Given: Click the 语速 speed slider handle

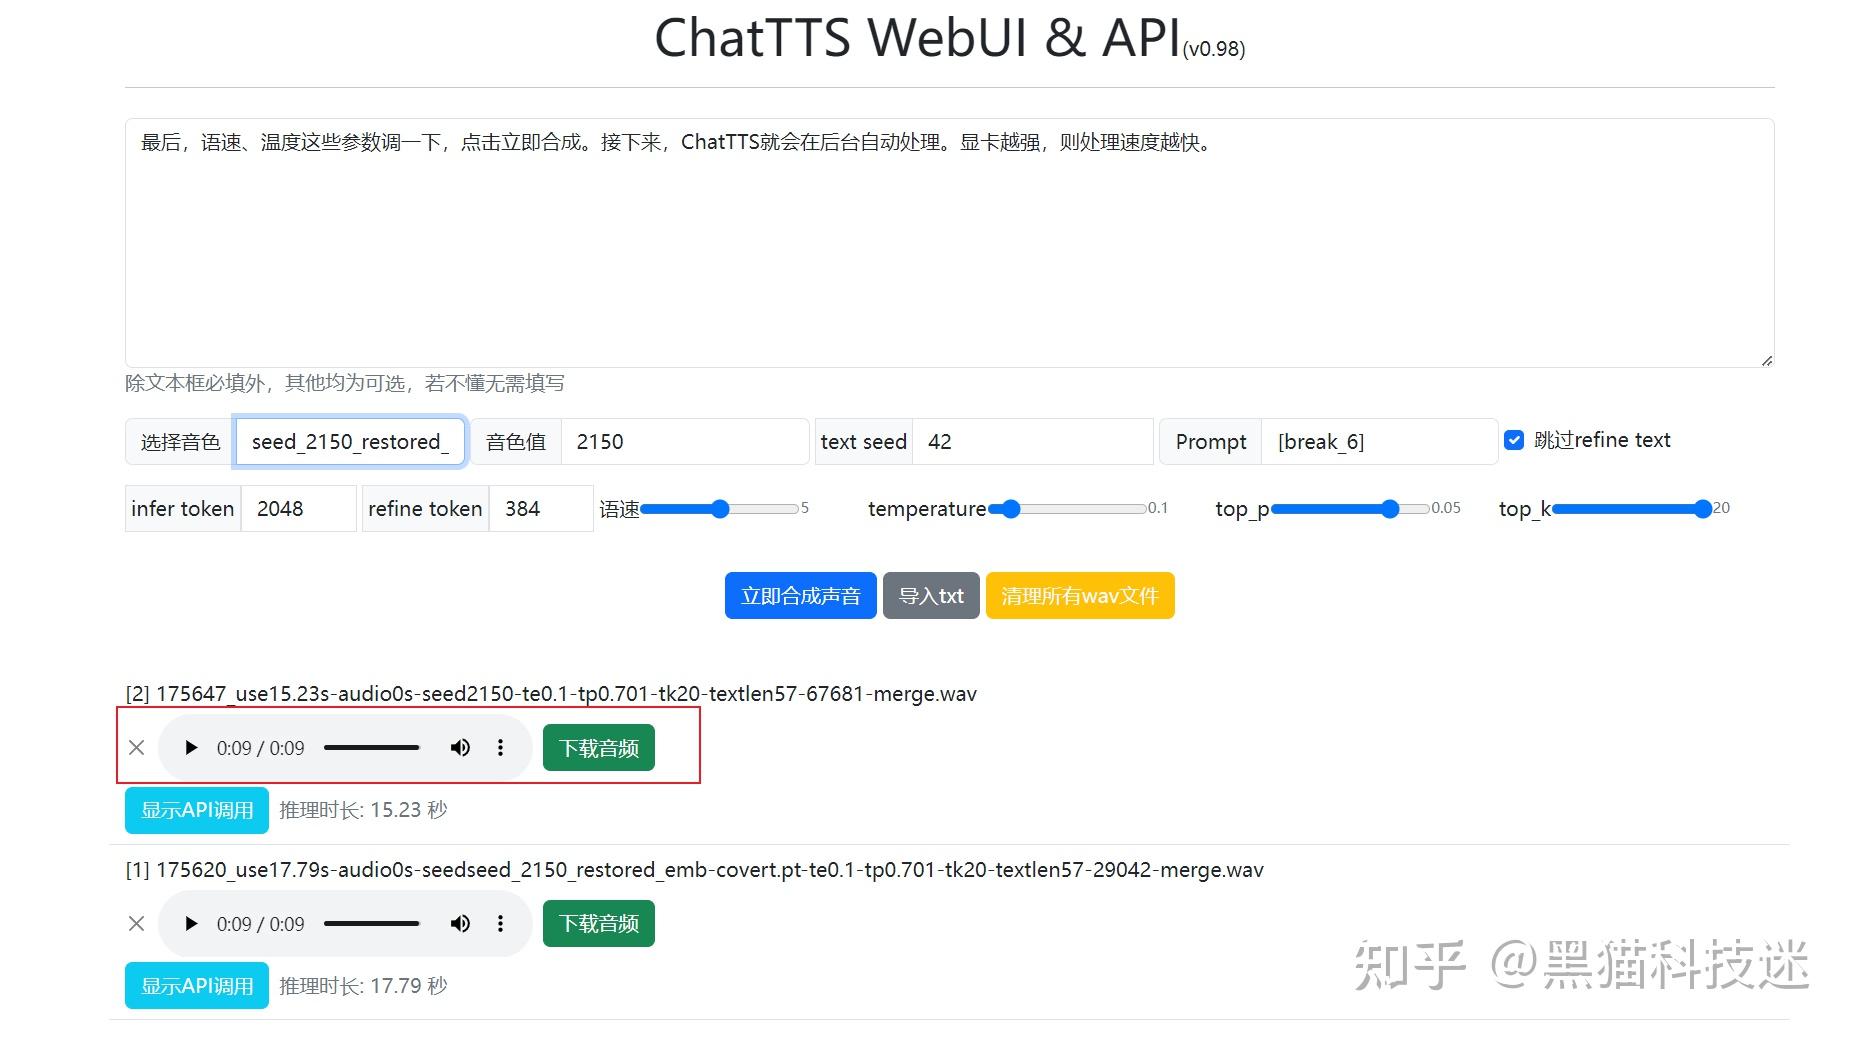Looking at the screenshot, I should (x=719, y=509).
